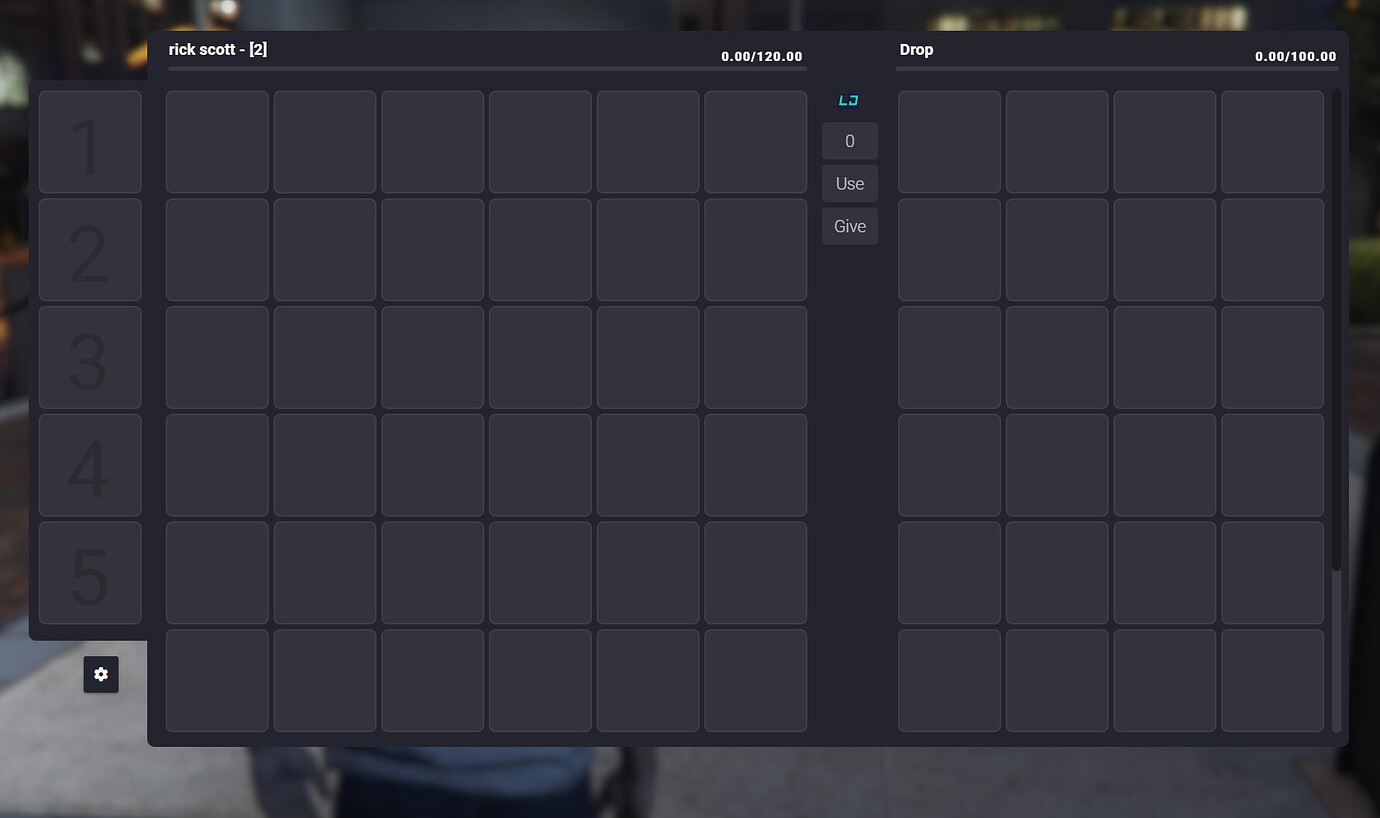Image resolution: width=1380 pixels, height=818 pixels.
Task: Select the last slot in the inventory's bottom row
Action: (755, 681)
